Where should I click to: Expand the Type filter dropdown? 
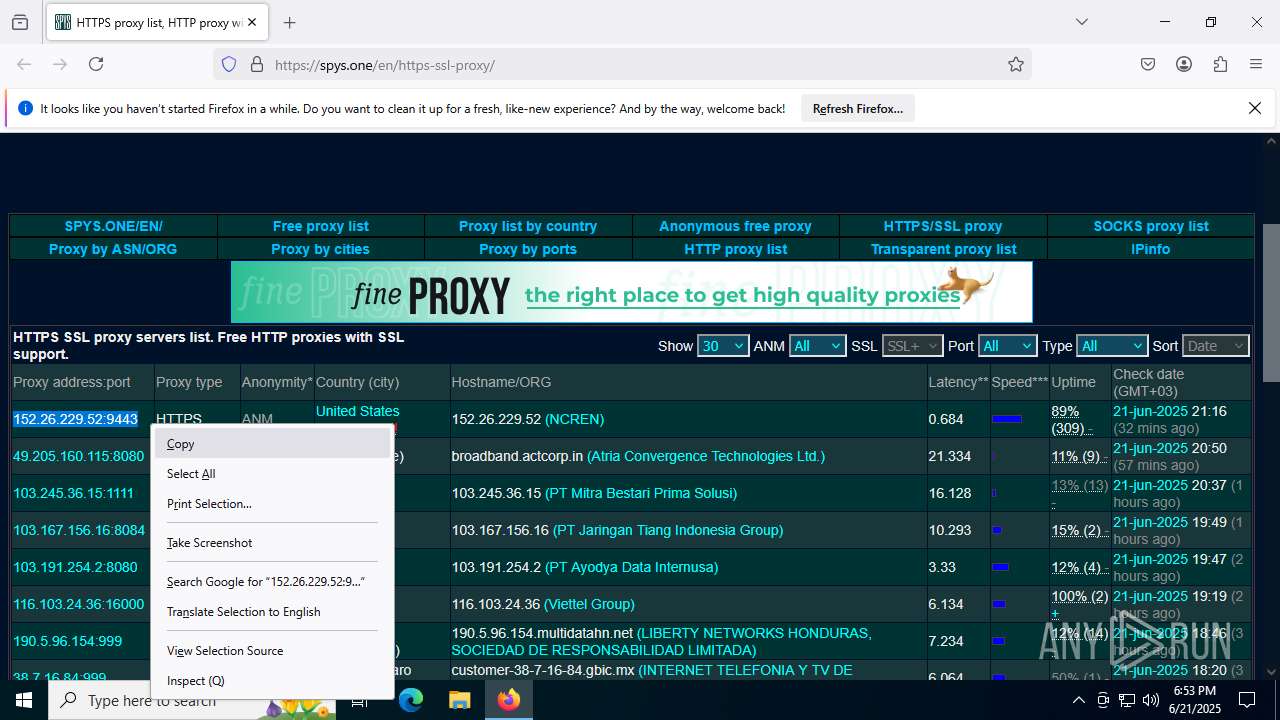click(x=1111, y=346)
